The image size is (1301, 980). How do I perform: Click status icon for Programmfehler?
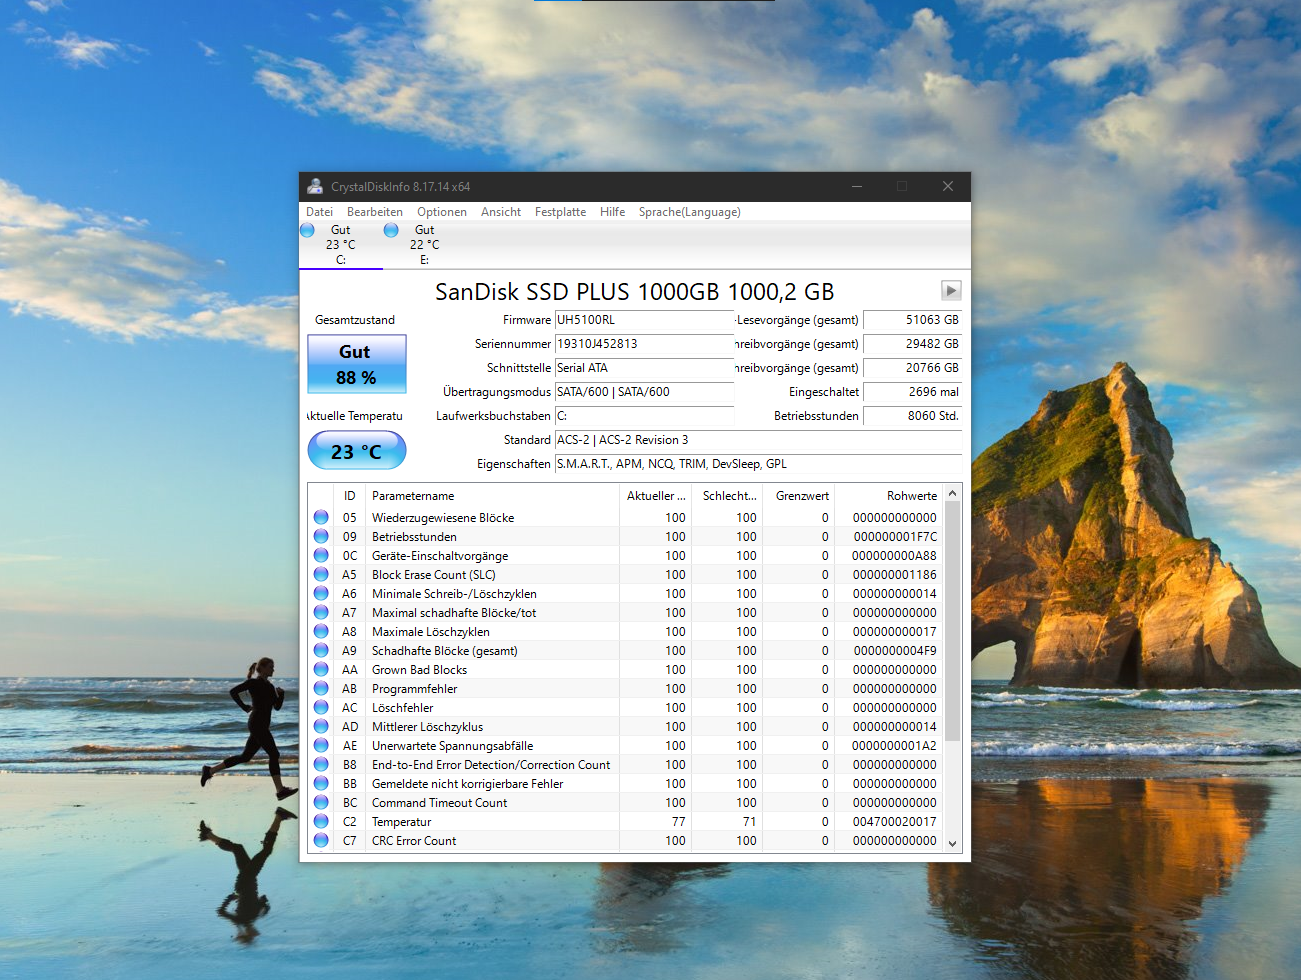click(x=321, y=688)
